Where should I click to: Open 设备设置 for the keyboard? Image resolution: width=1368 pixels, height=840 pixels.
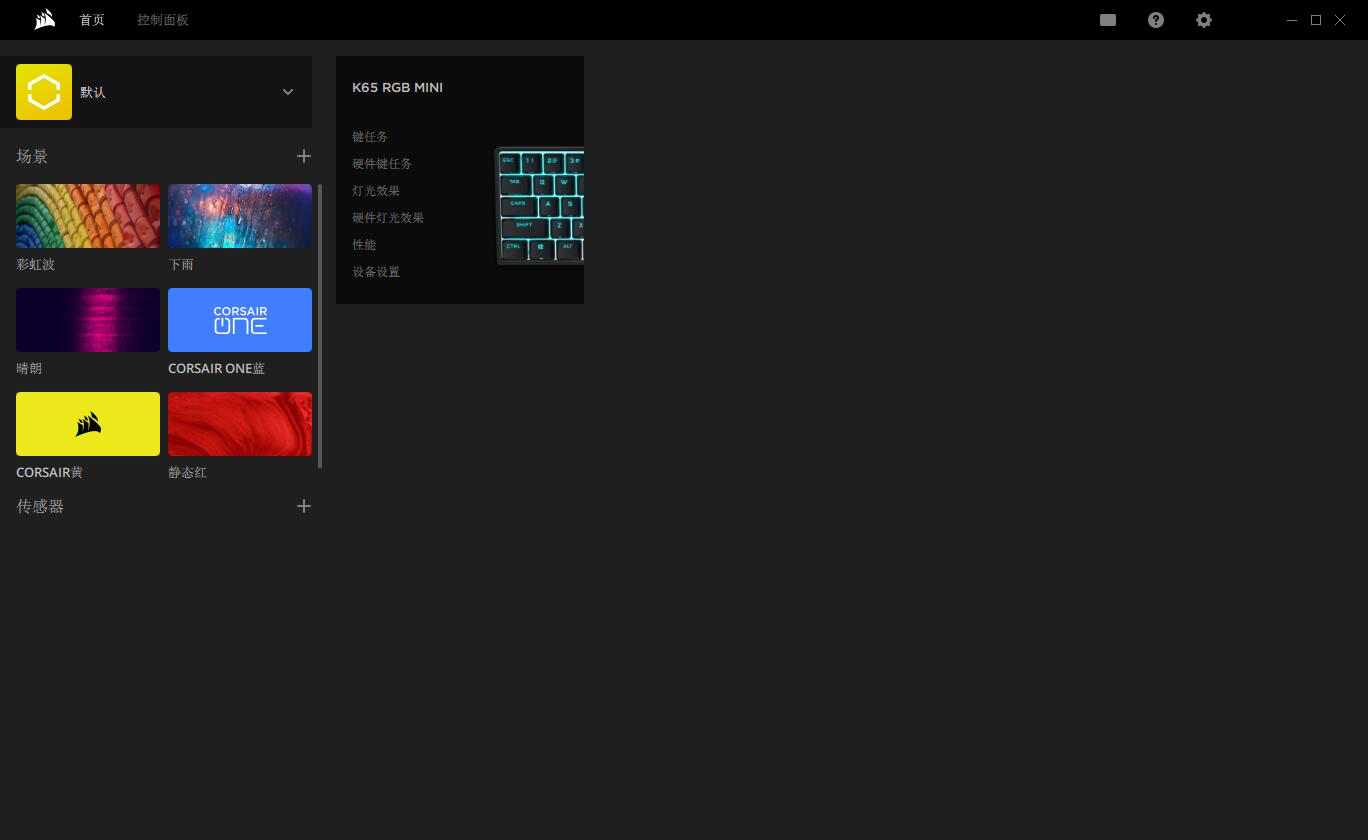[x=376, y=272]
